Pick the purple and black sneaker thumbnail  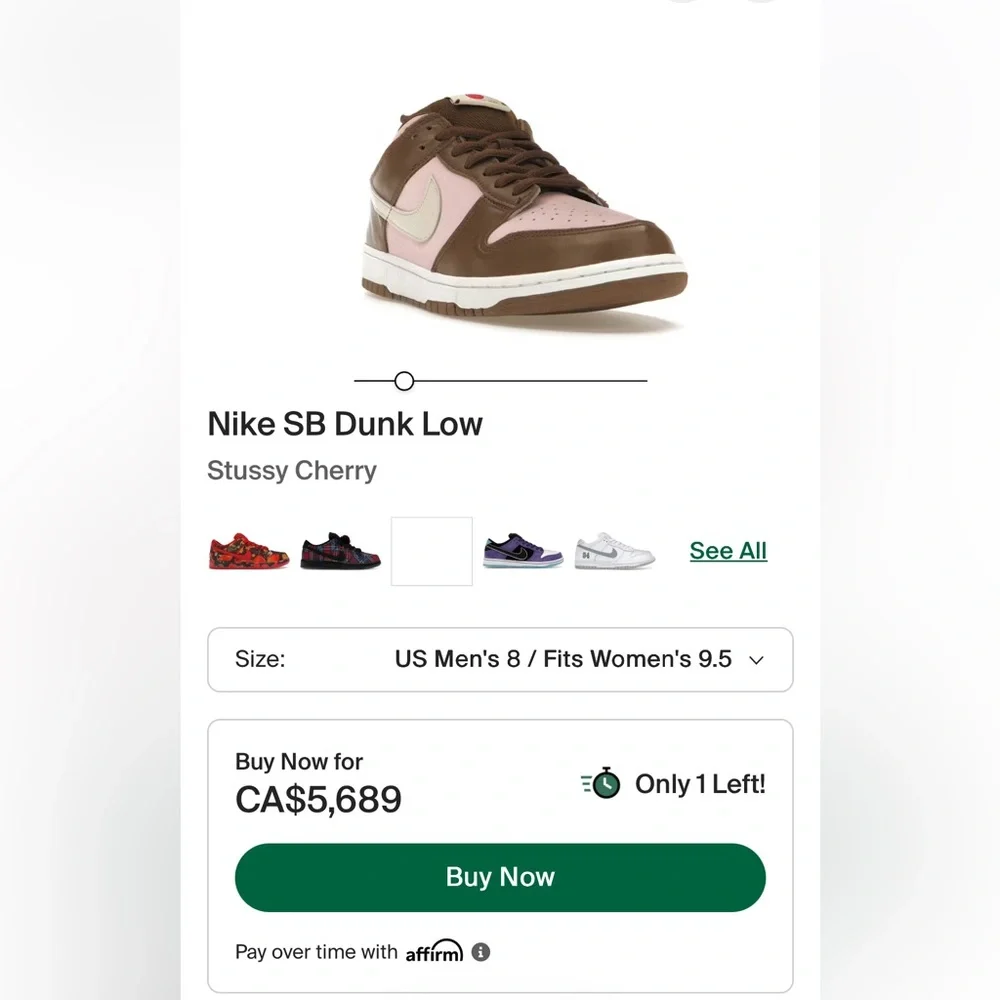523,551
